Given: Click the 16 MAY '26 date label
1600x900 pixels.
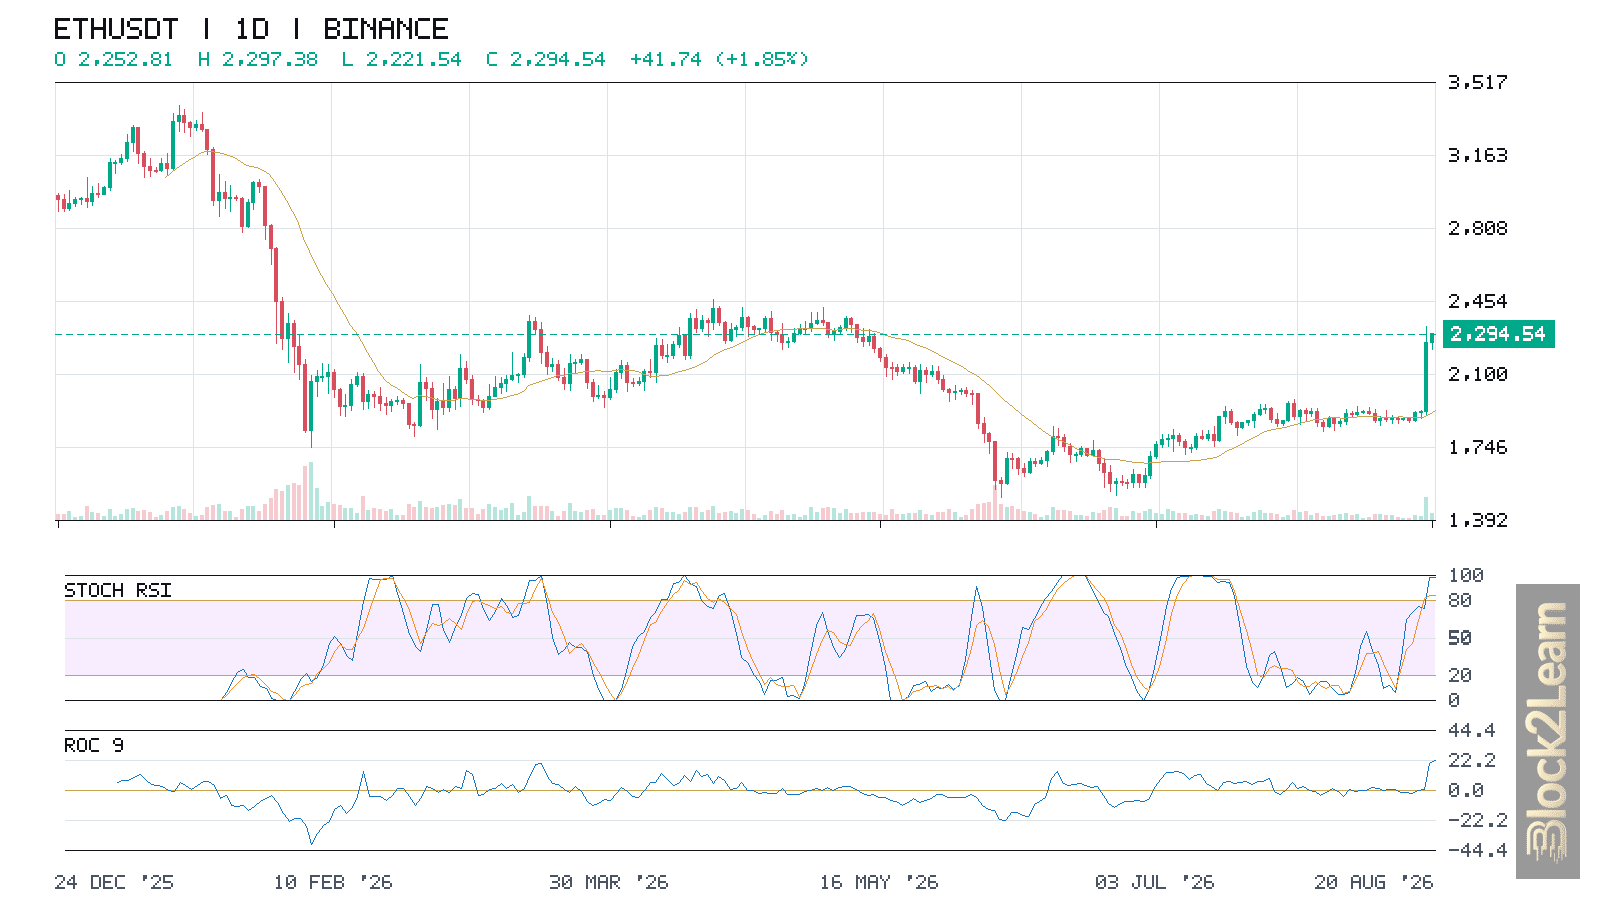Looking at the screenshot, I should click(x=879, y=882).
